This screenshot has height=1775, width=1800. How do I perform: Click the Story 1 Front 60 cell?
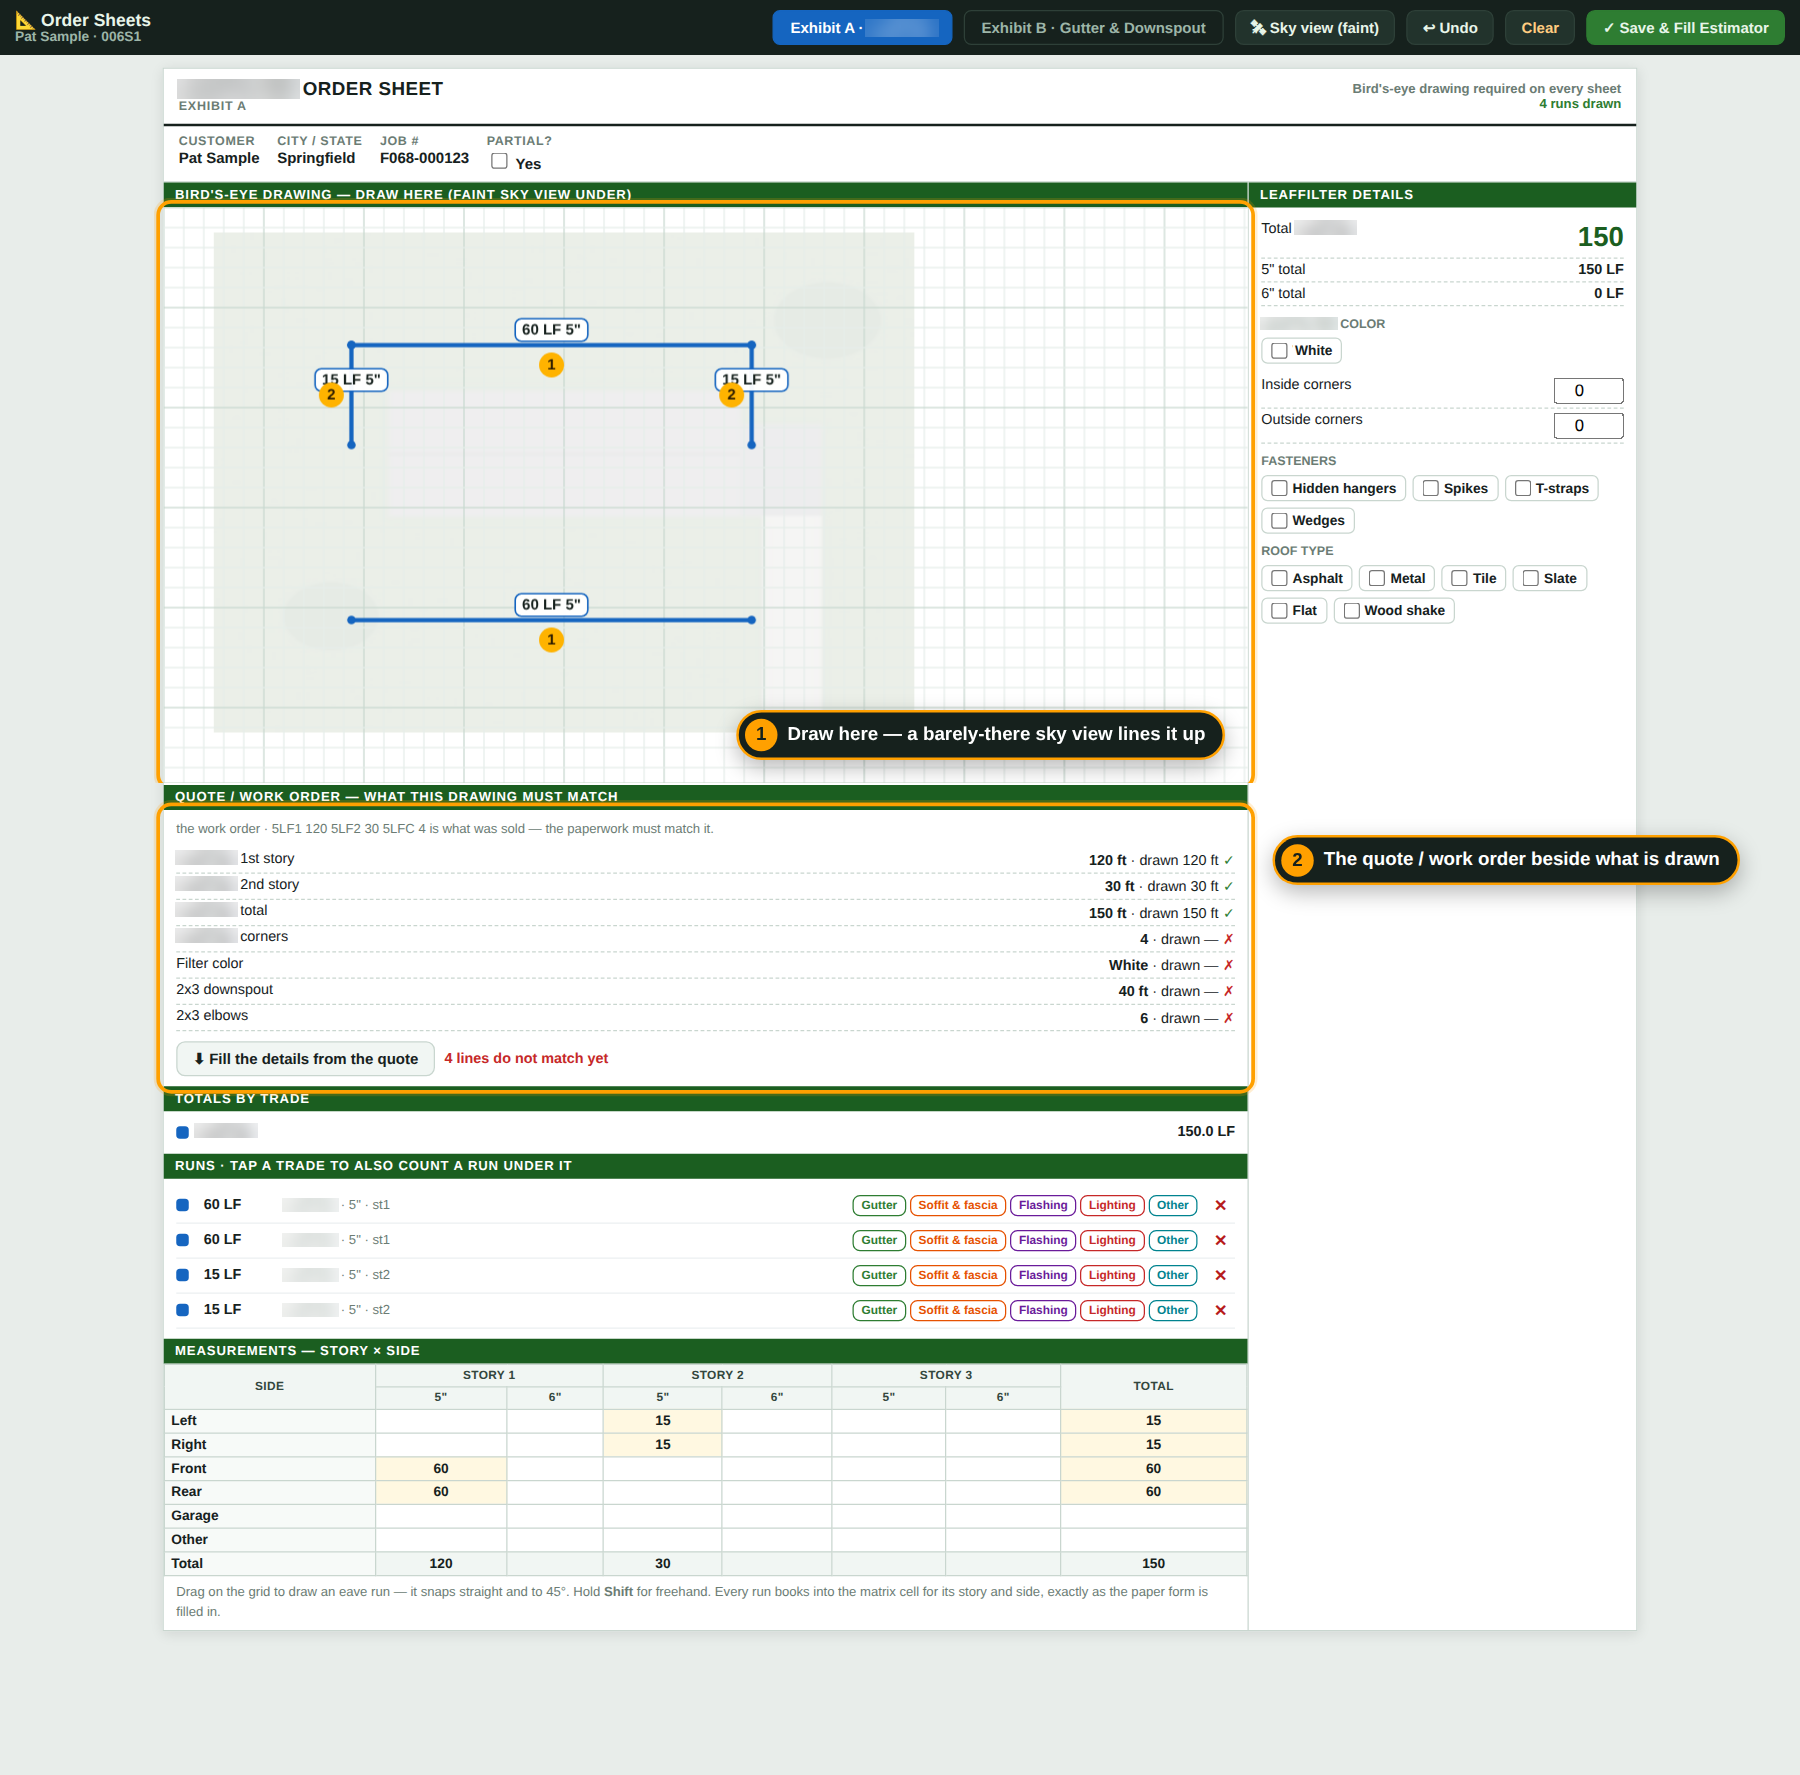coord(441,1469)
